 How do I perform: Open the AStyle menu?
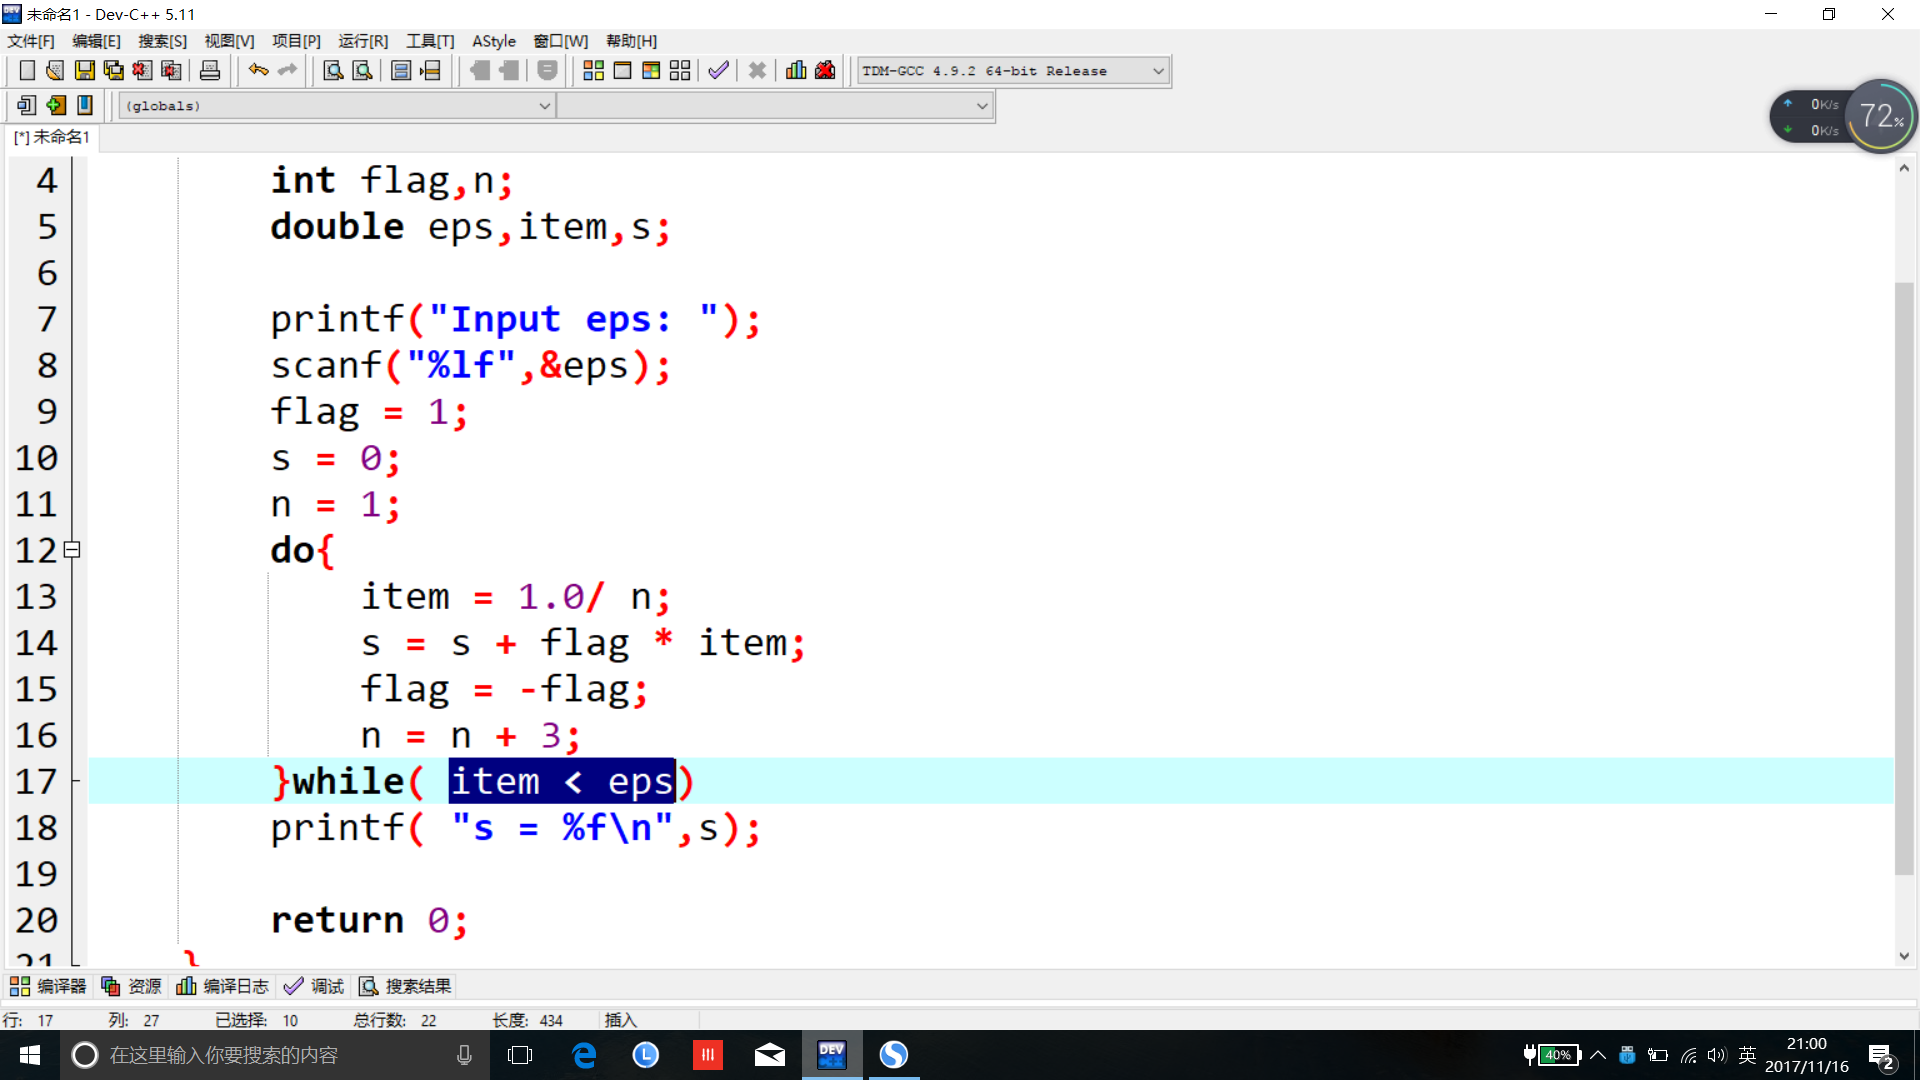point(494,41)
